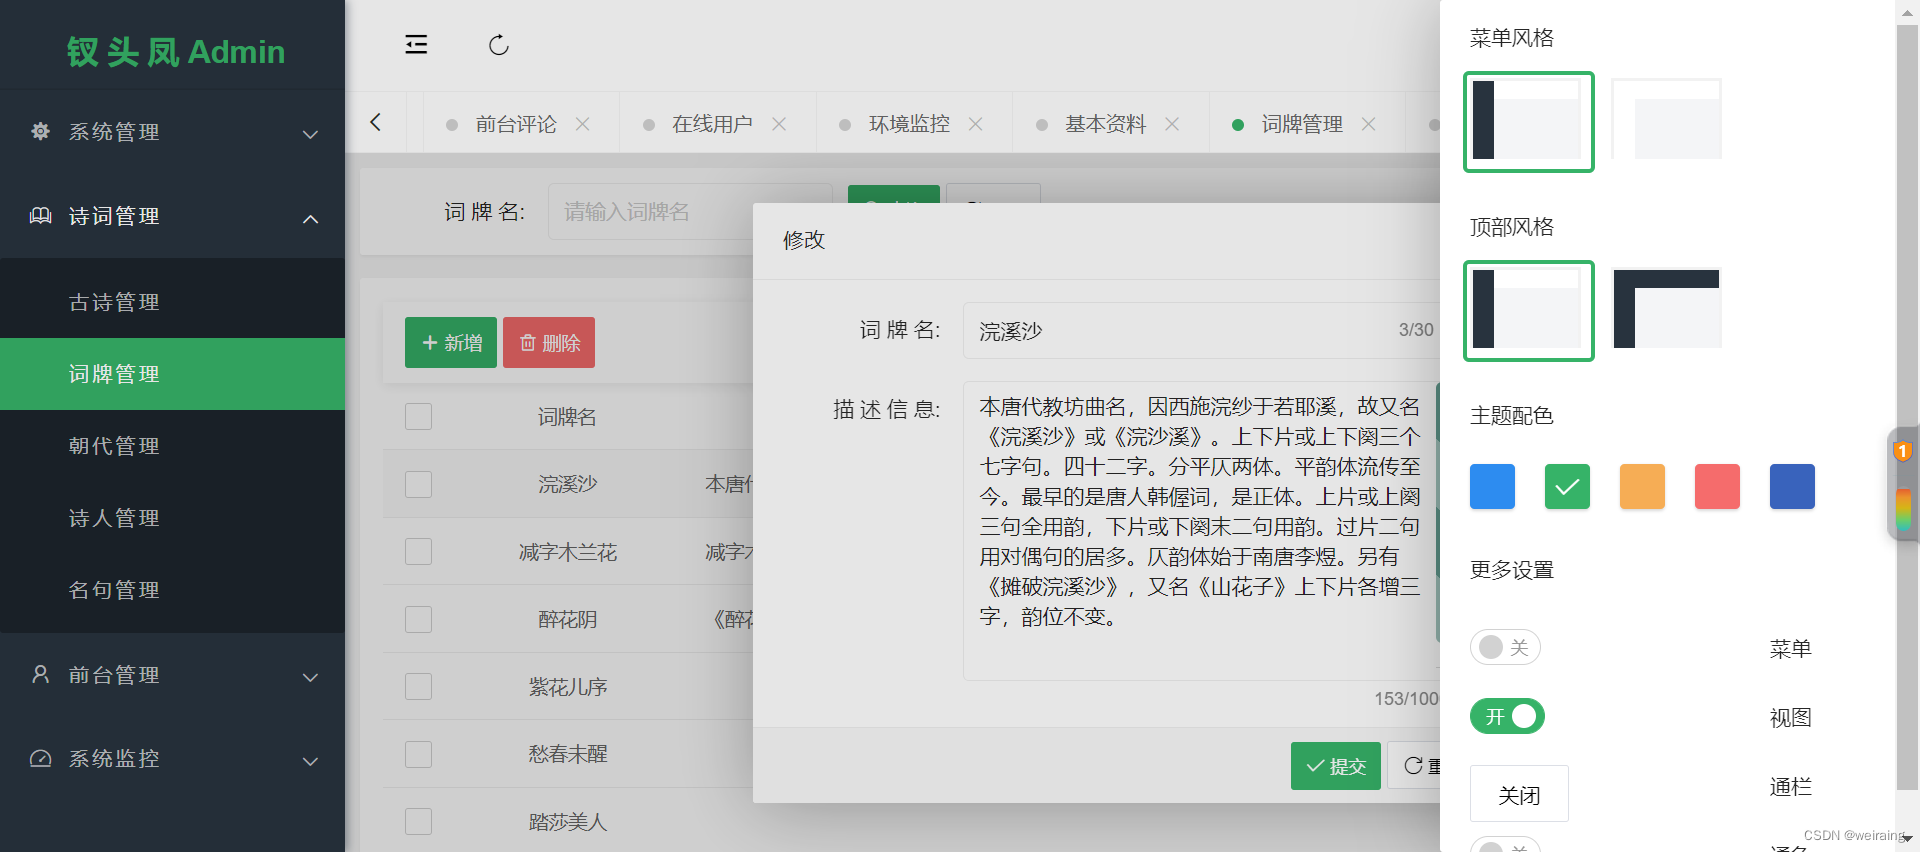
Task: Tick the checkbox for 浣溪沙 row
Action: [x=418, y=484]
